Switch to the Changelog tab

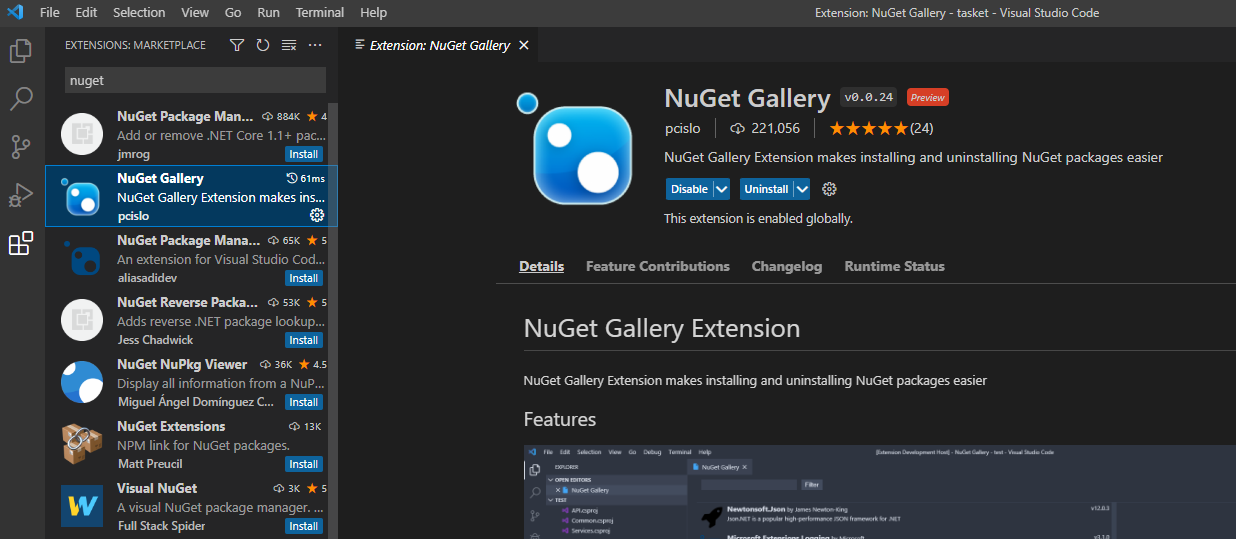tap(787, 266)
